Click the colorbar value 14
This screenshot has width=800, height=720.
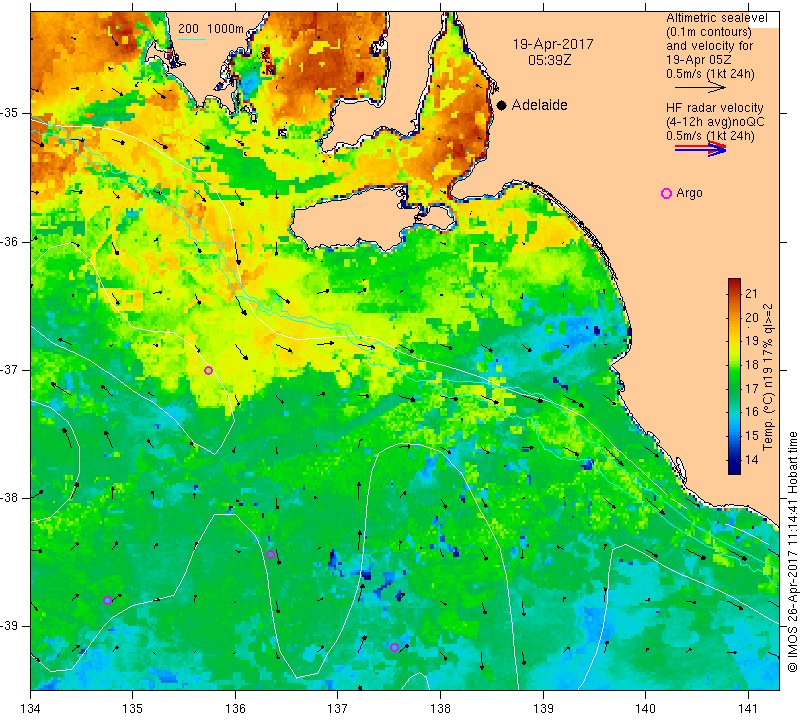coord(752,460)
